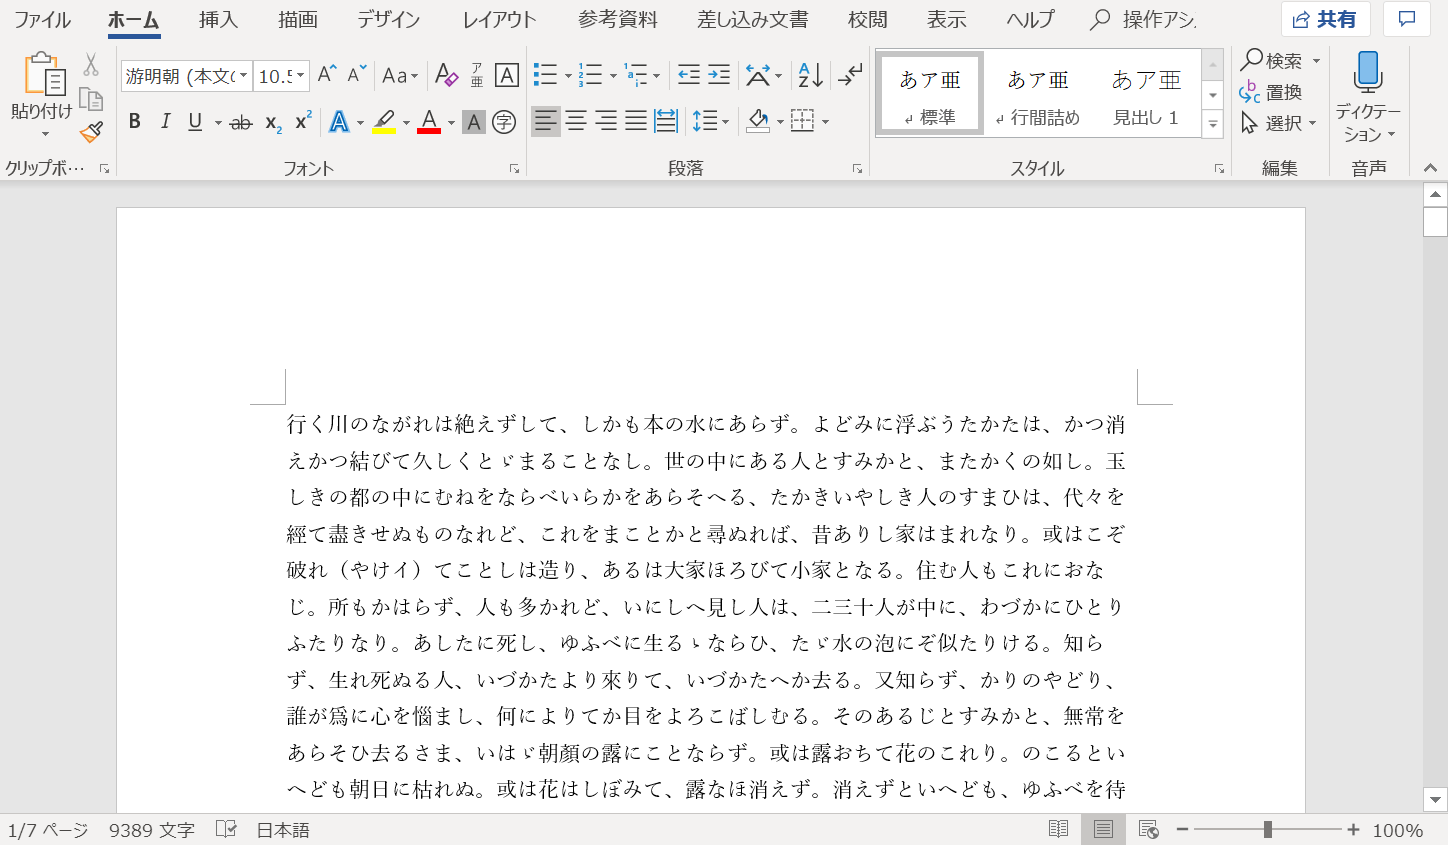Apply yellow text highlight color
Image resolution: width=1448 pixels, height=845 pixels.
[384, 122]
